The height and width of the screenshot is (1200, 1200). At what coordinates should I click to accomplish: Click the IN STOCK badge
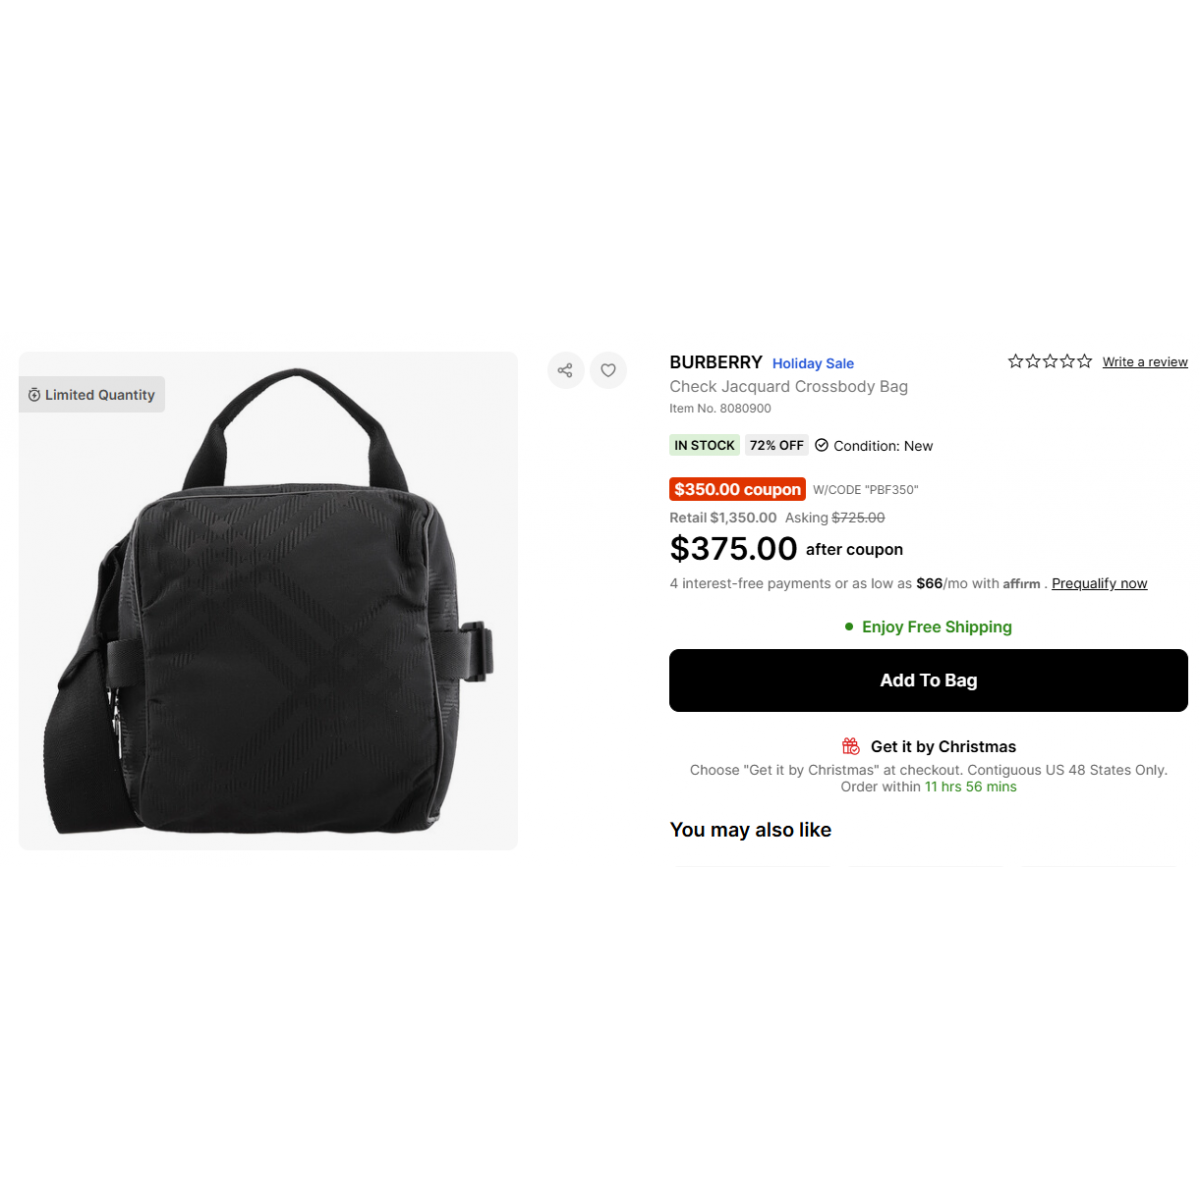(704, 445)
